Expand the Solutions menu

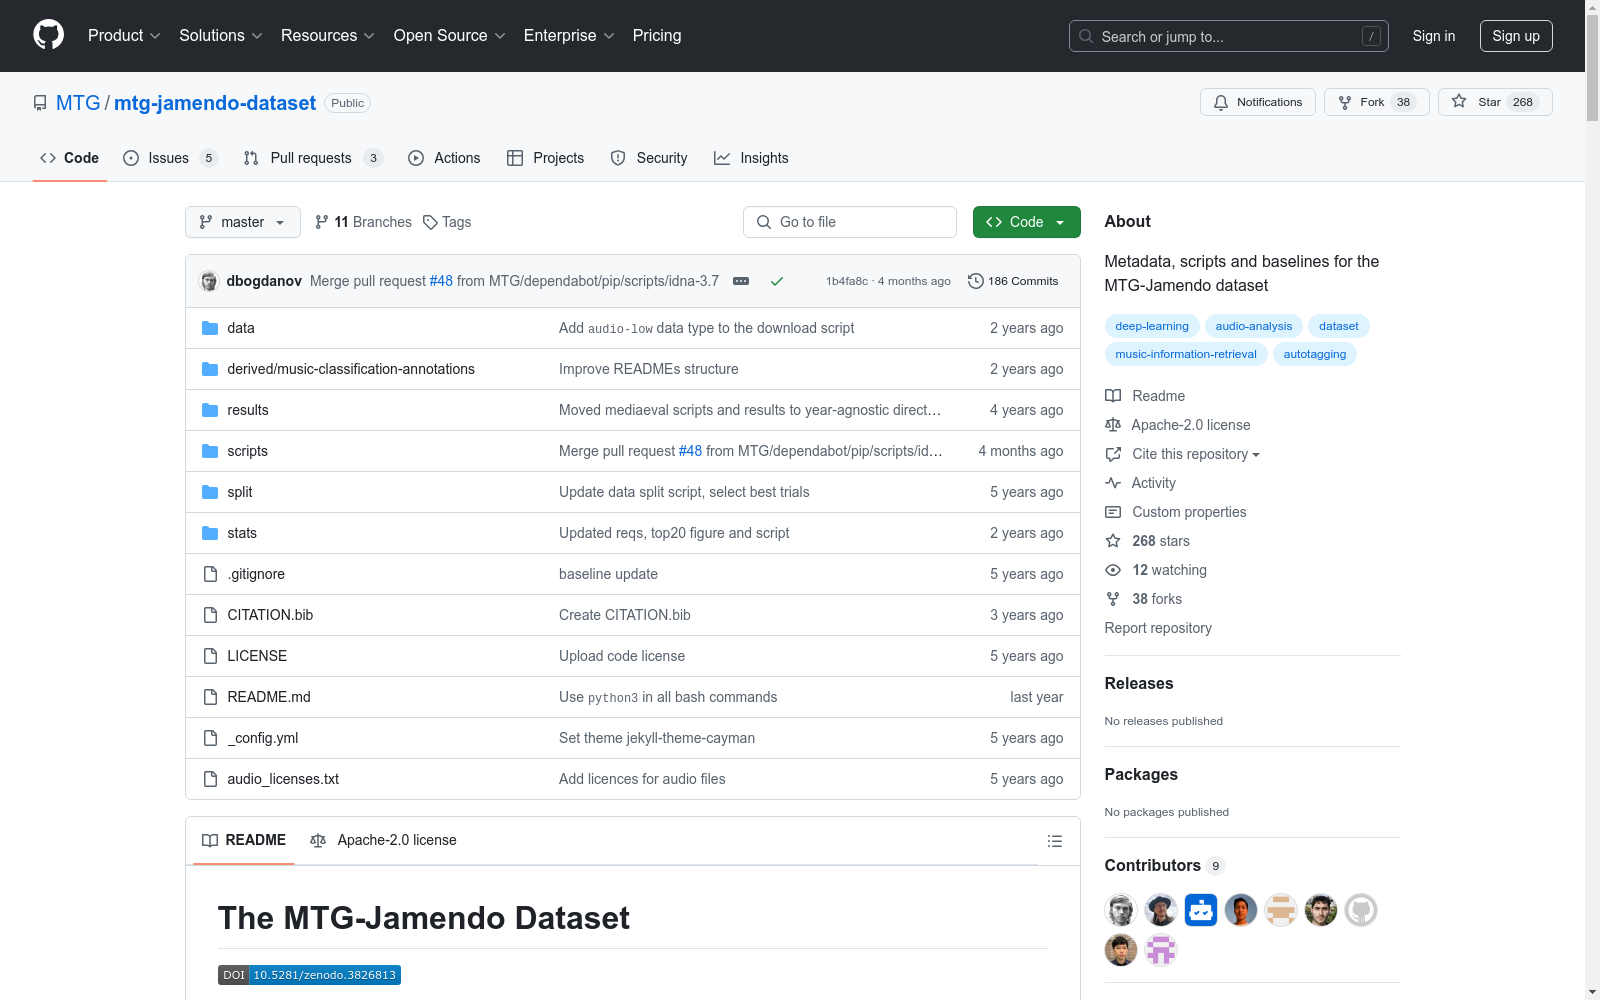[x=221, y=36]
